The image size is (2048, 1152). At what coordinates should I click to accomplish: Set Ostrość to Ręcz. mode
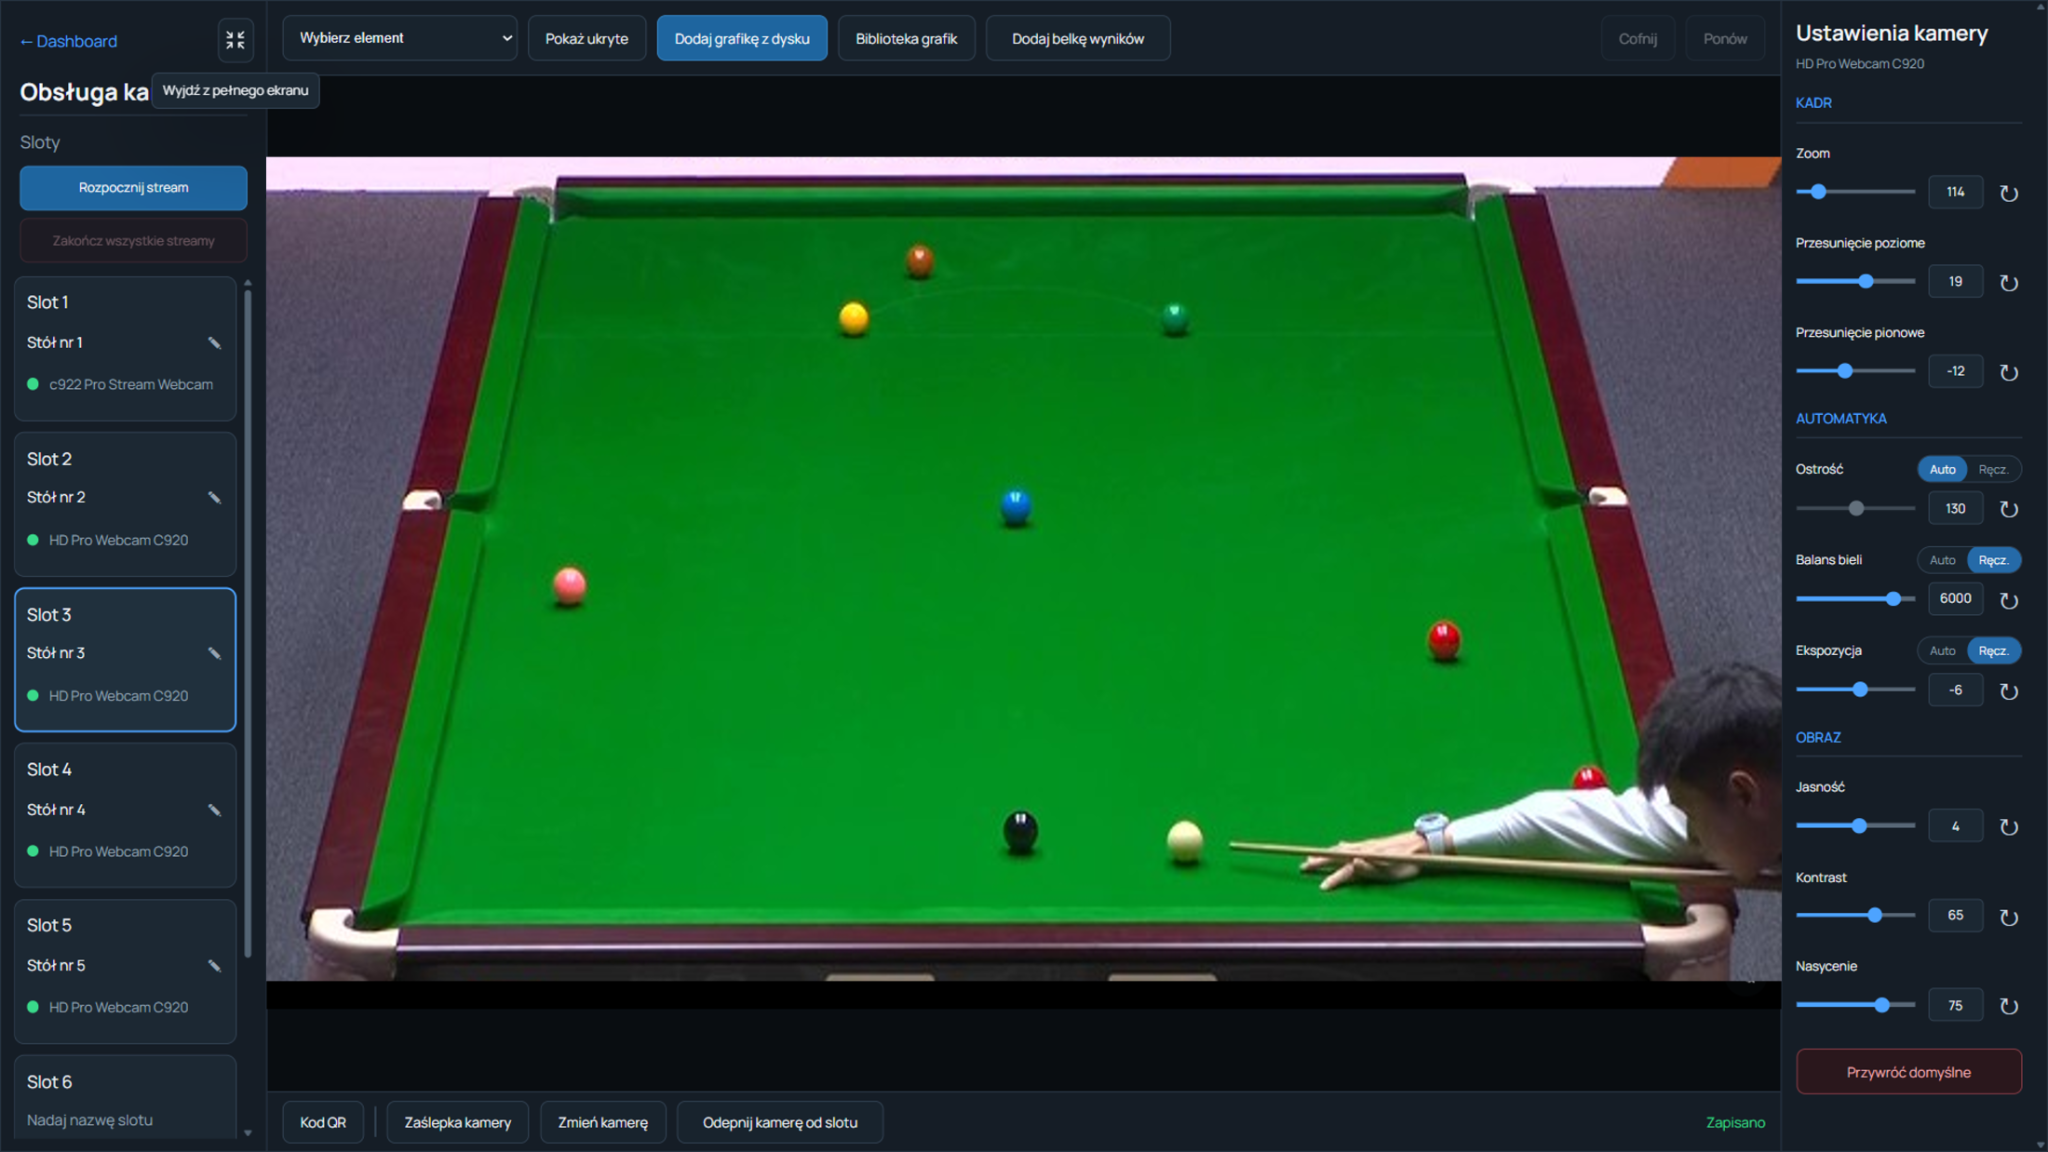(1993, 469)
